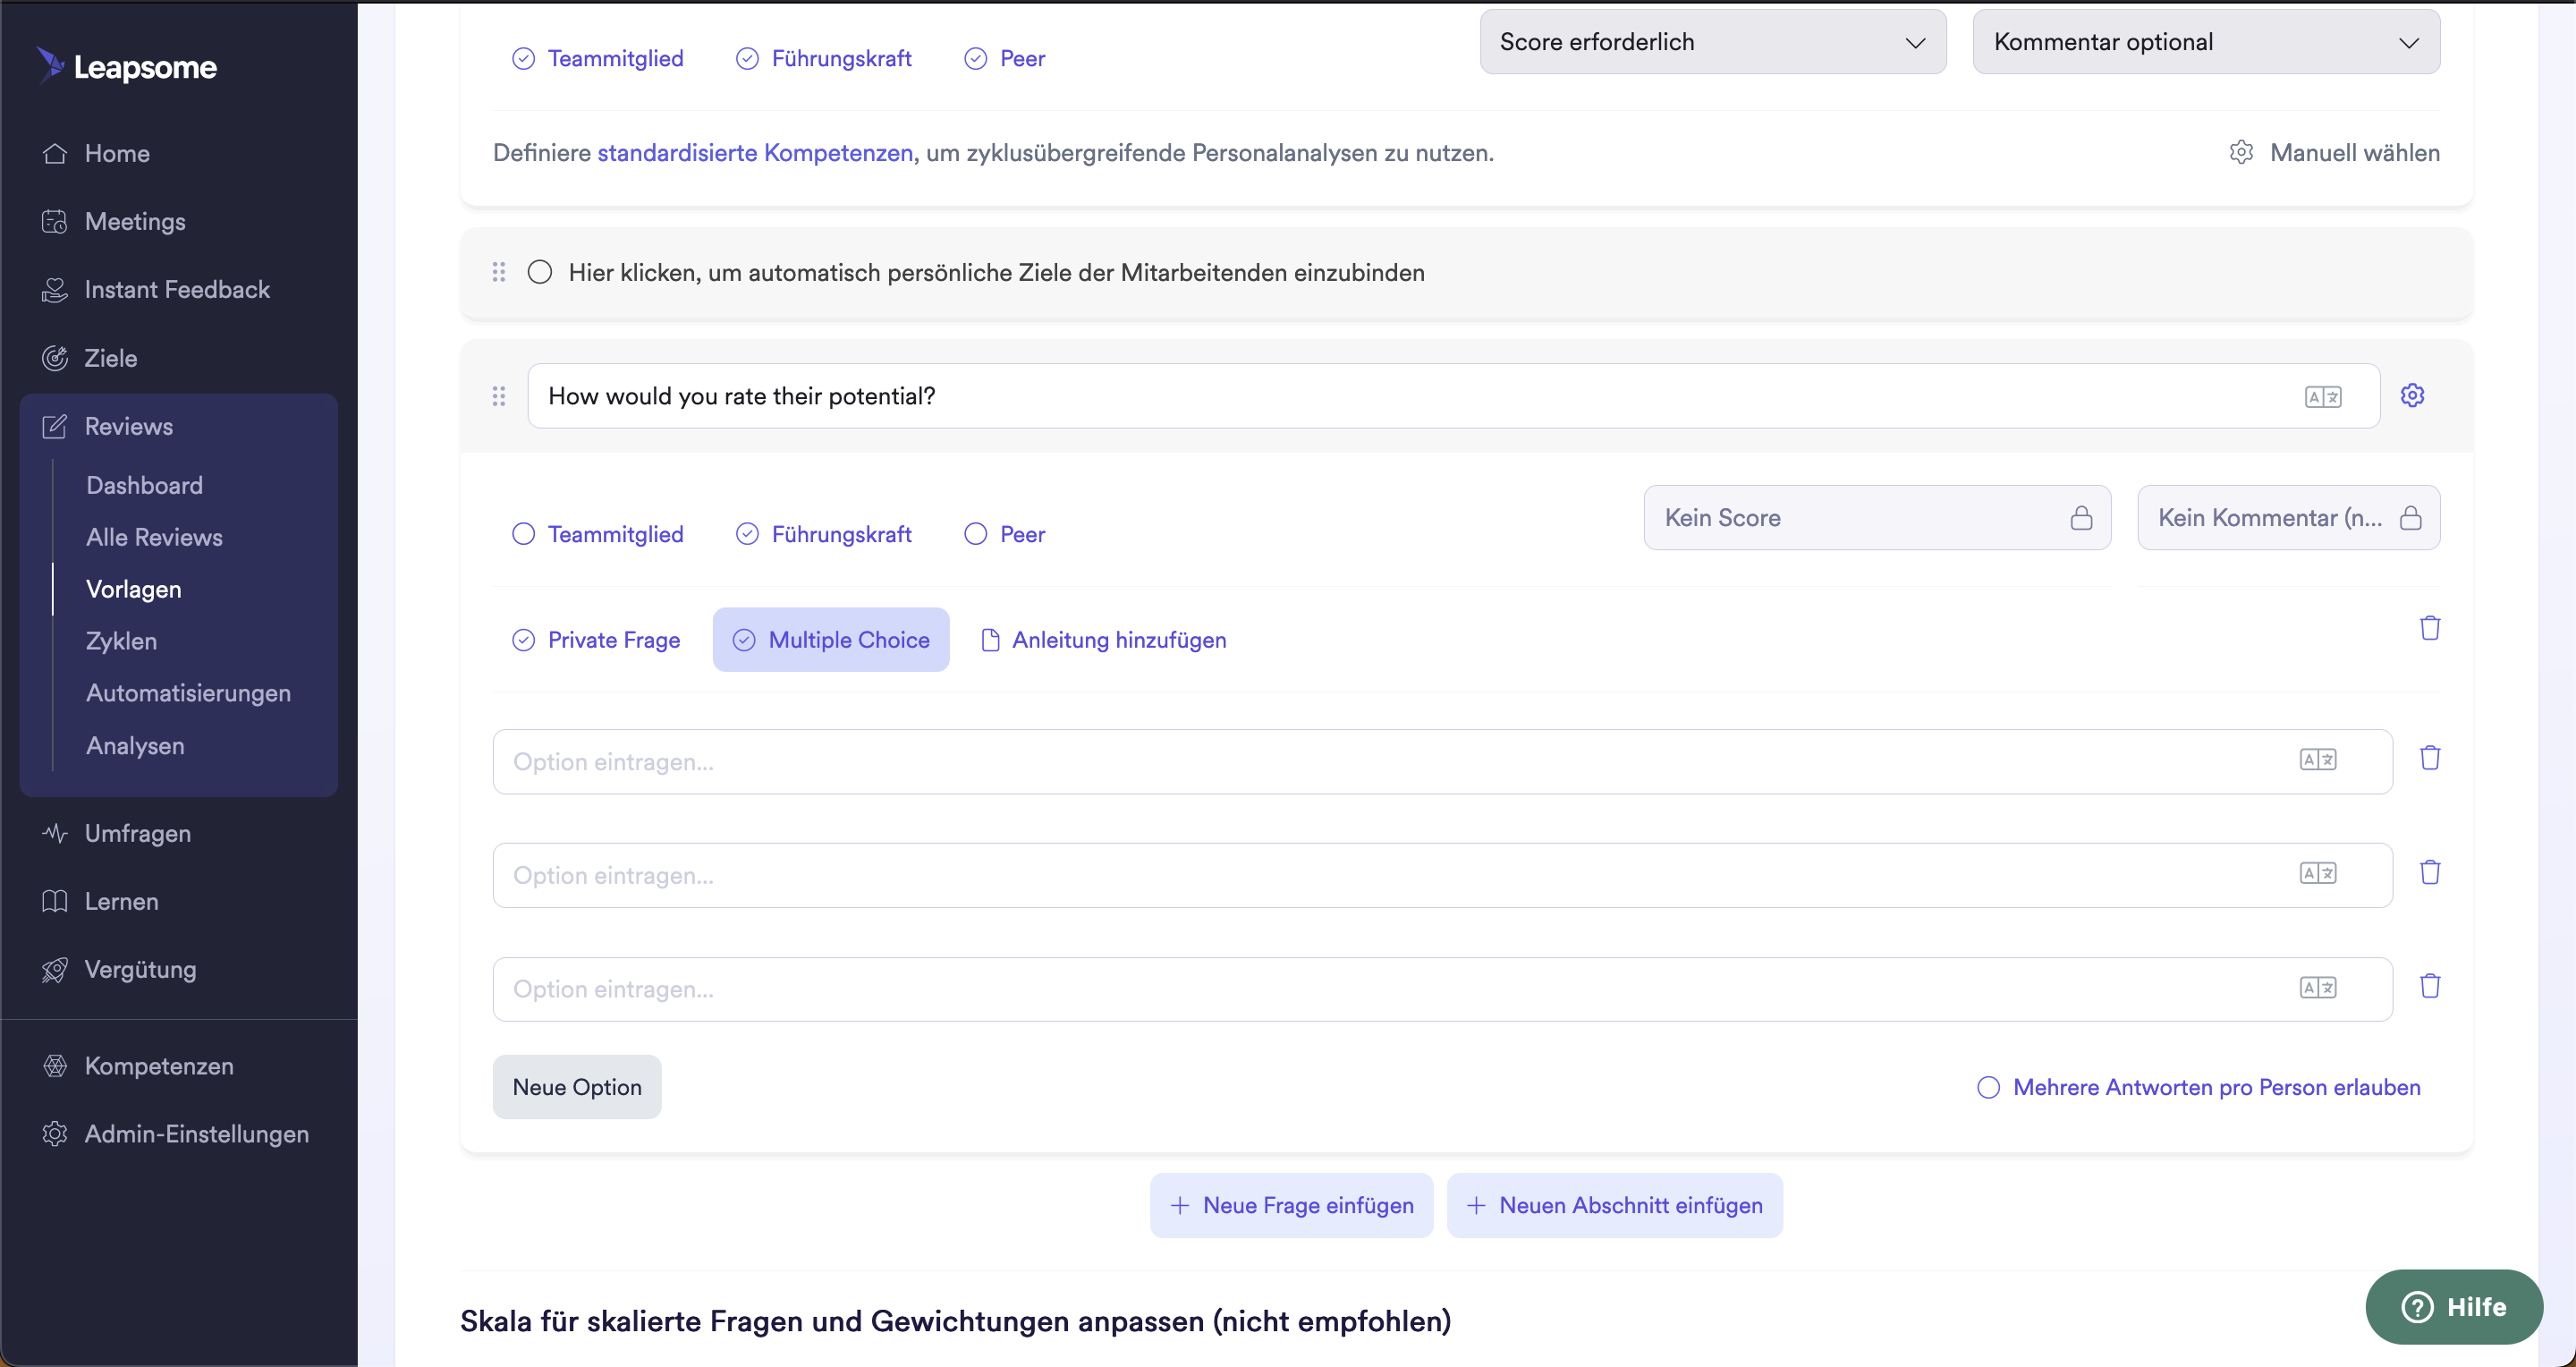The image size is (2576, 1367).
Task: Enable Teammitglied for potential question
Action: pos(597,534)
